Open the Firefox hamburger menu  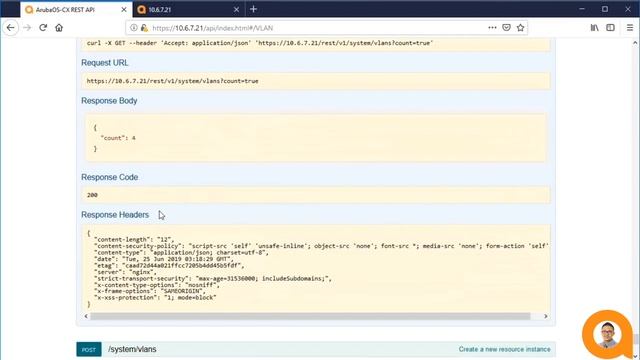pos(630,28)
